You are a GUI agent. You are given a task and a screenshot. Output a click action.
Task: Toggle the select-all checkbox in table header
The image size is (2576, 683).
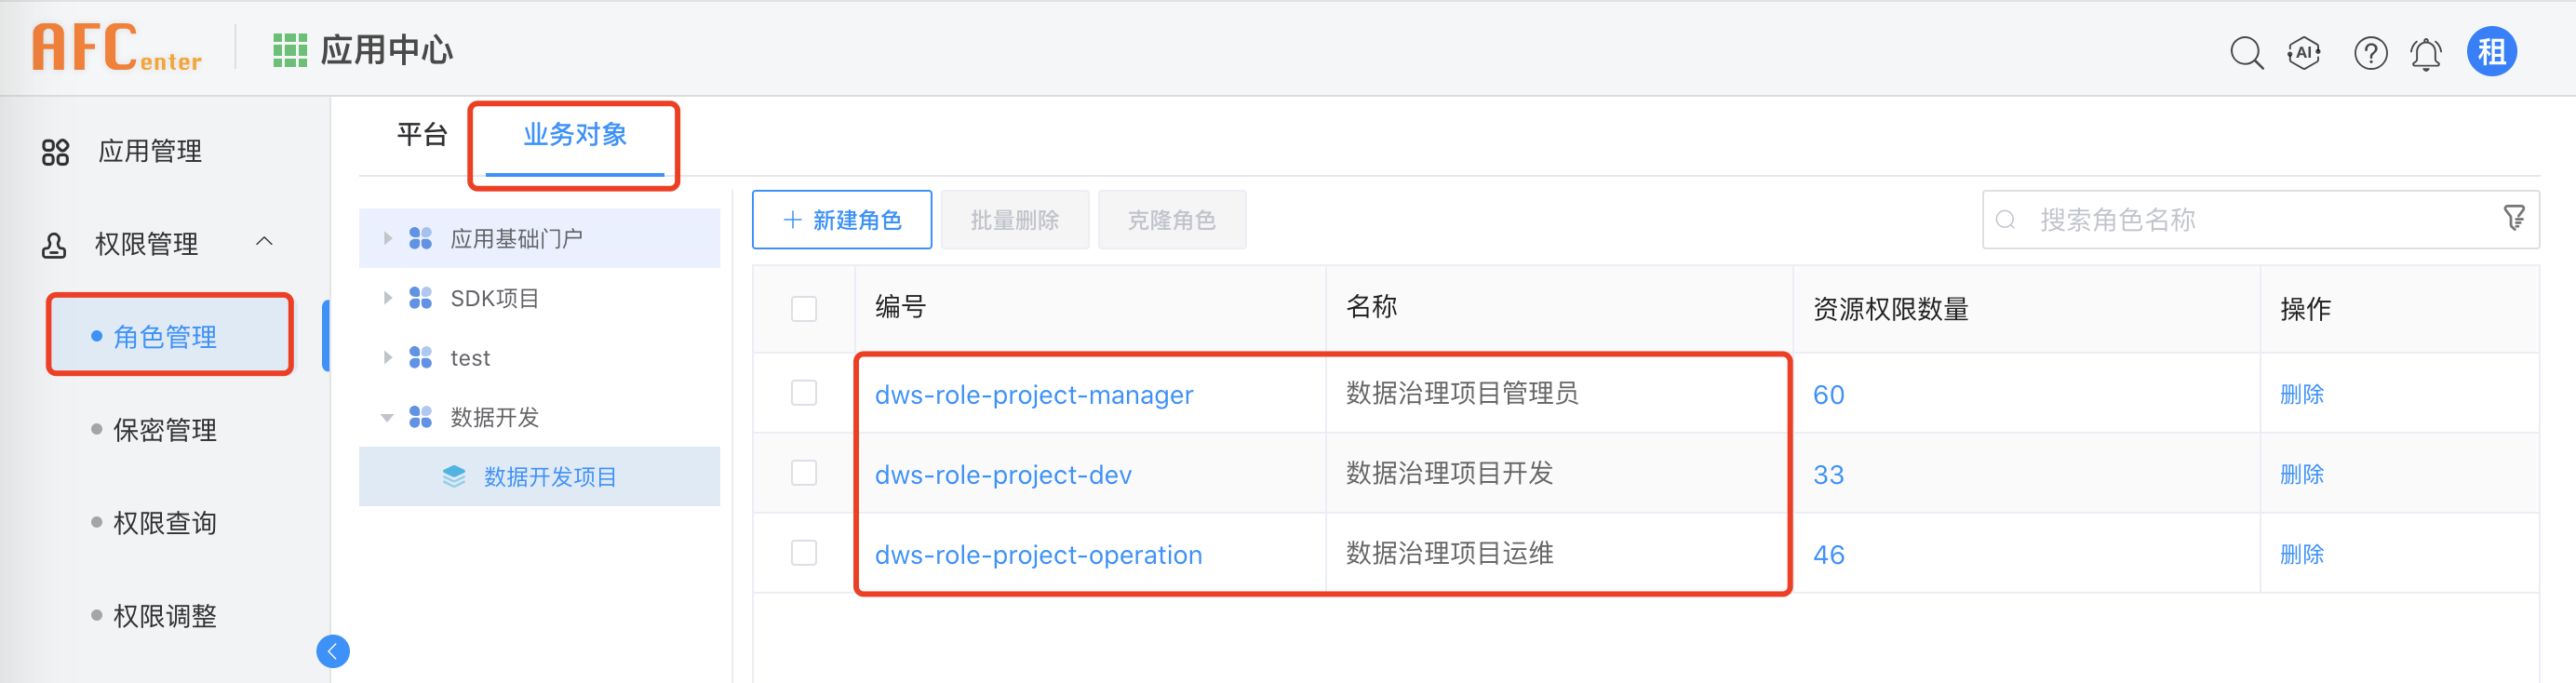coord(804,308)
